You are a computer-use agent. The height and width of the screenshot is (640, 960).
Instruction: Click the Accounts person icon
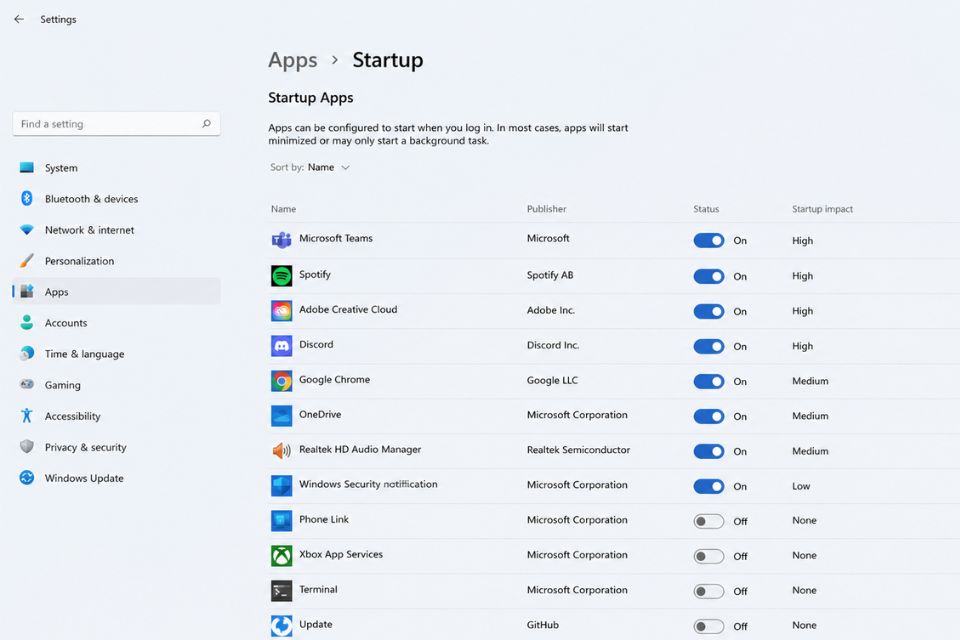click(x=26, y=322)
